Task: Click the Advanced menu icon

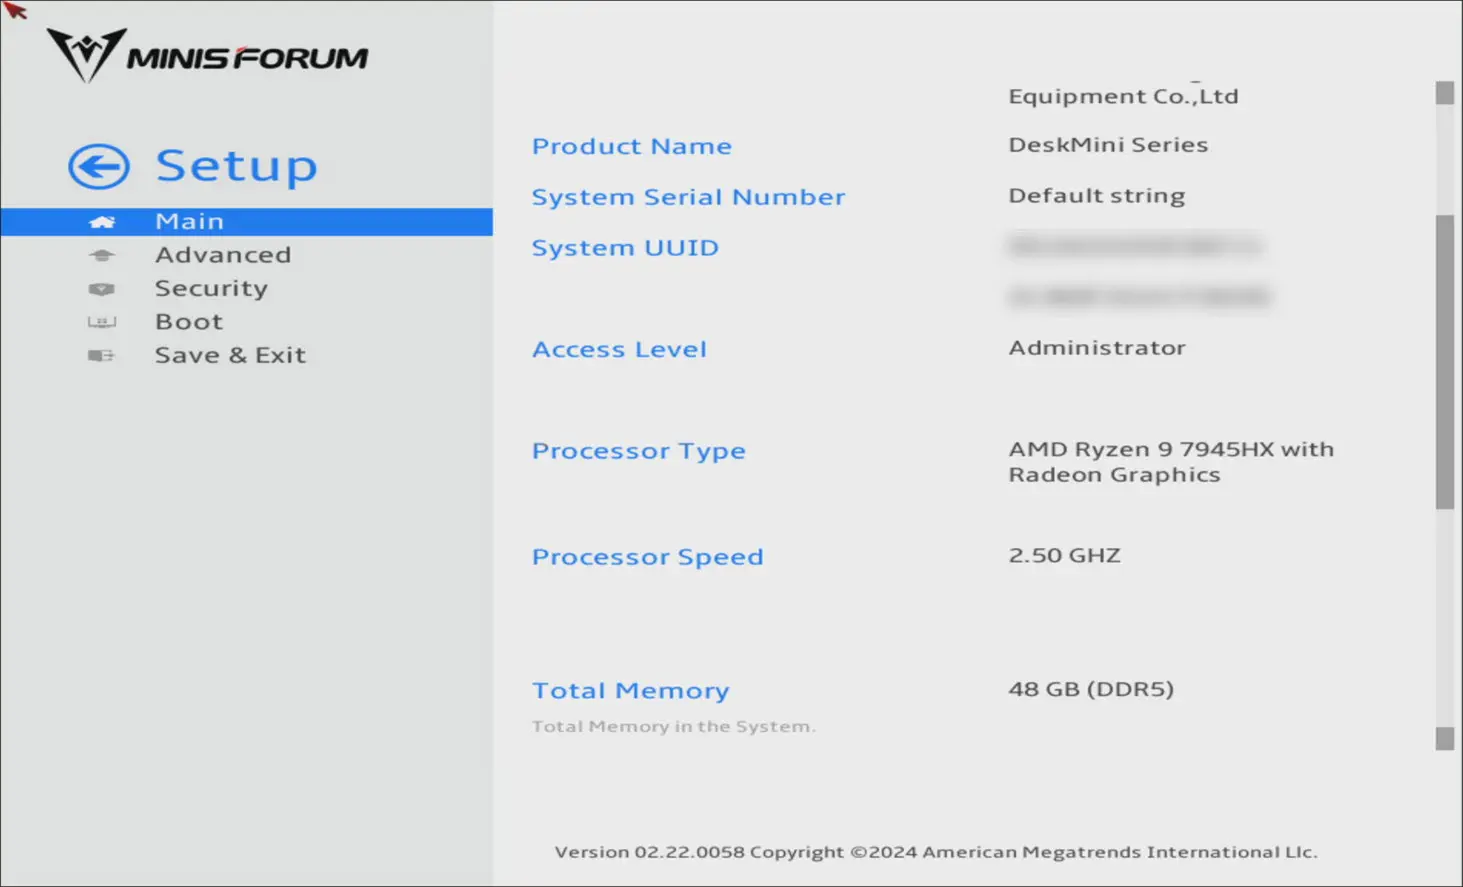Action: tap(102, 256)
